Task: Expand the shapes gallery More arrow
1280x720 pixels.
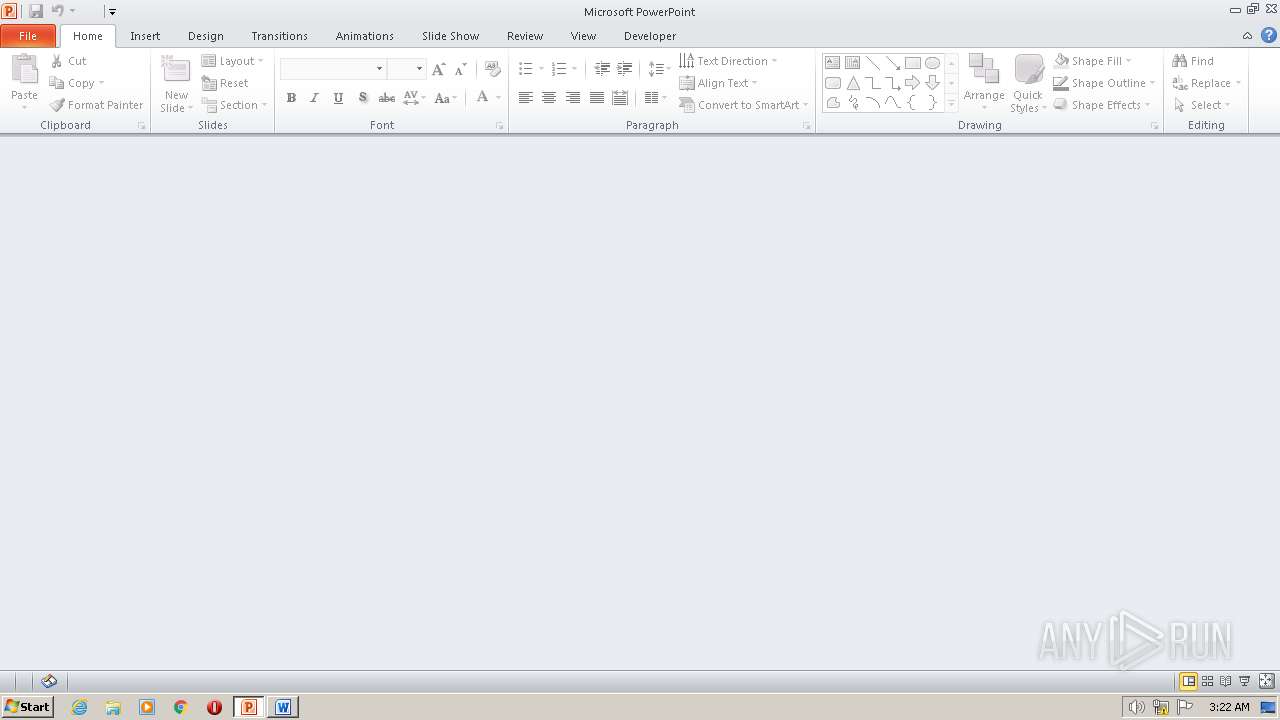Action: click(951, 102)
